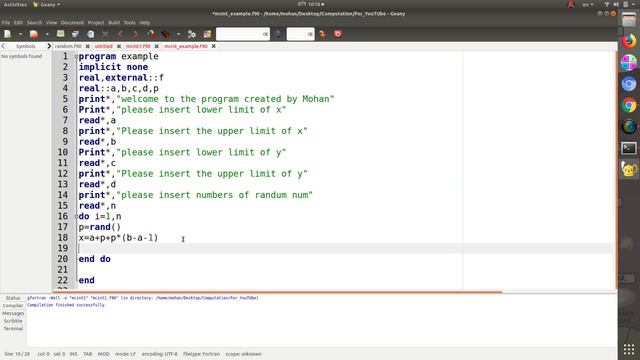Show applications grid in the dock
The image size is (640, 360).
coord(629,349)
